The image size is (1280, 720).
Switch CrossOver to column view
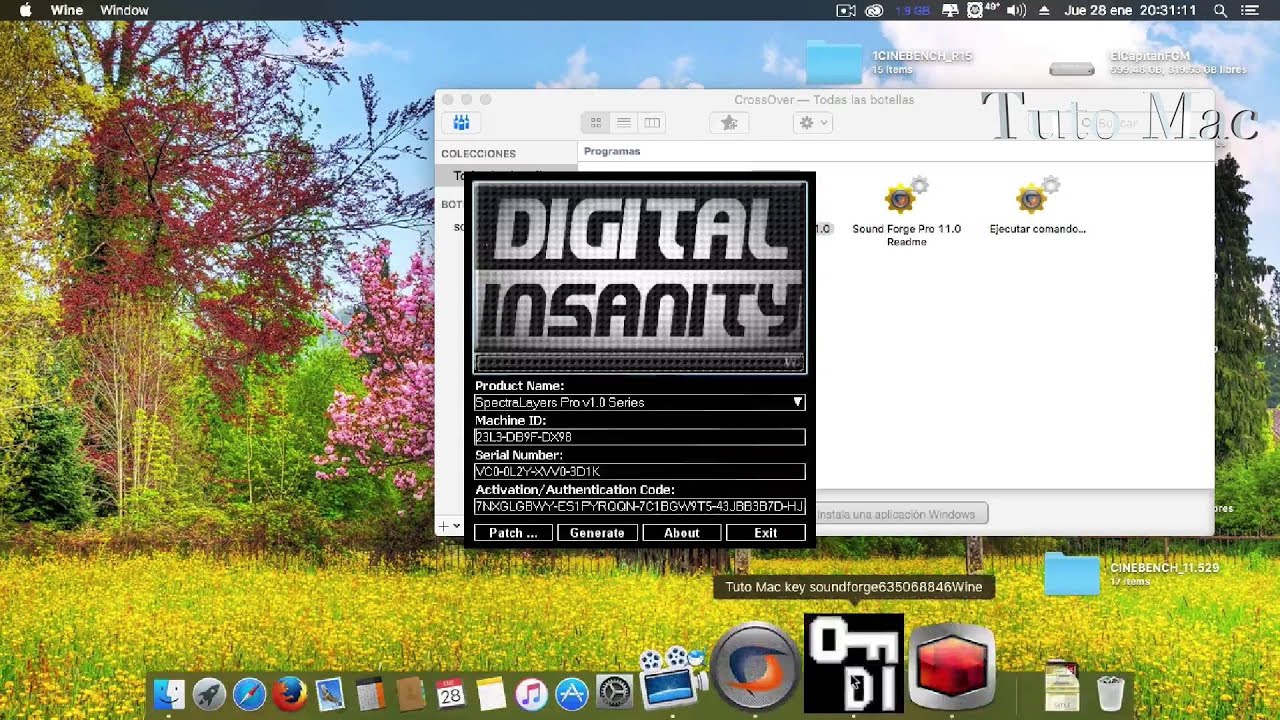click(x=652, y=123)
